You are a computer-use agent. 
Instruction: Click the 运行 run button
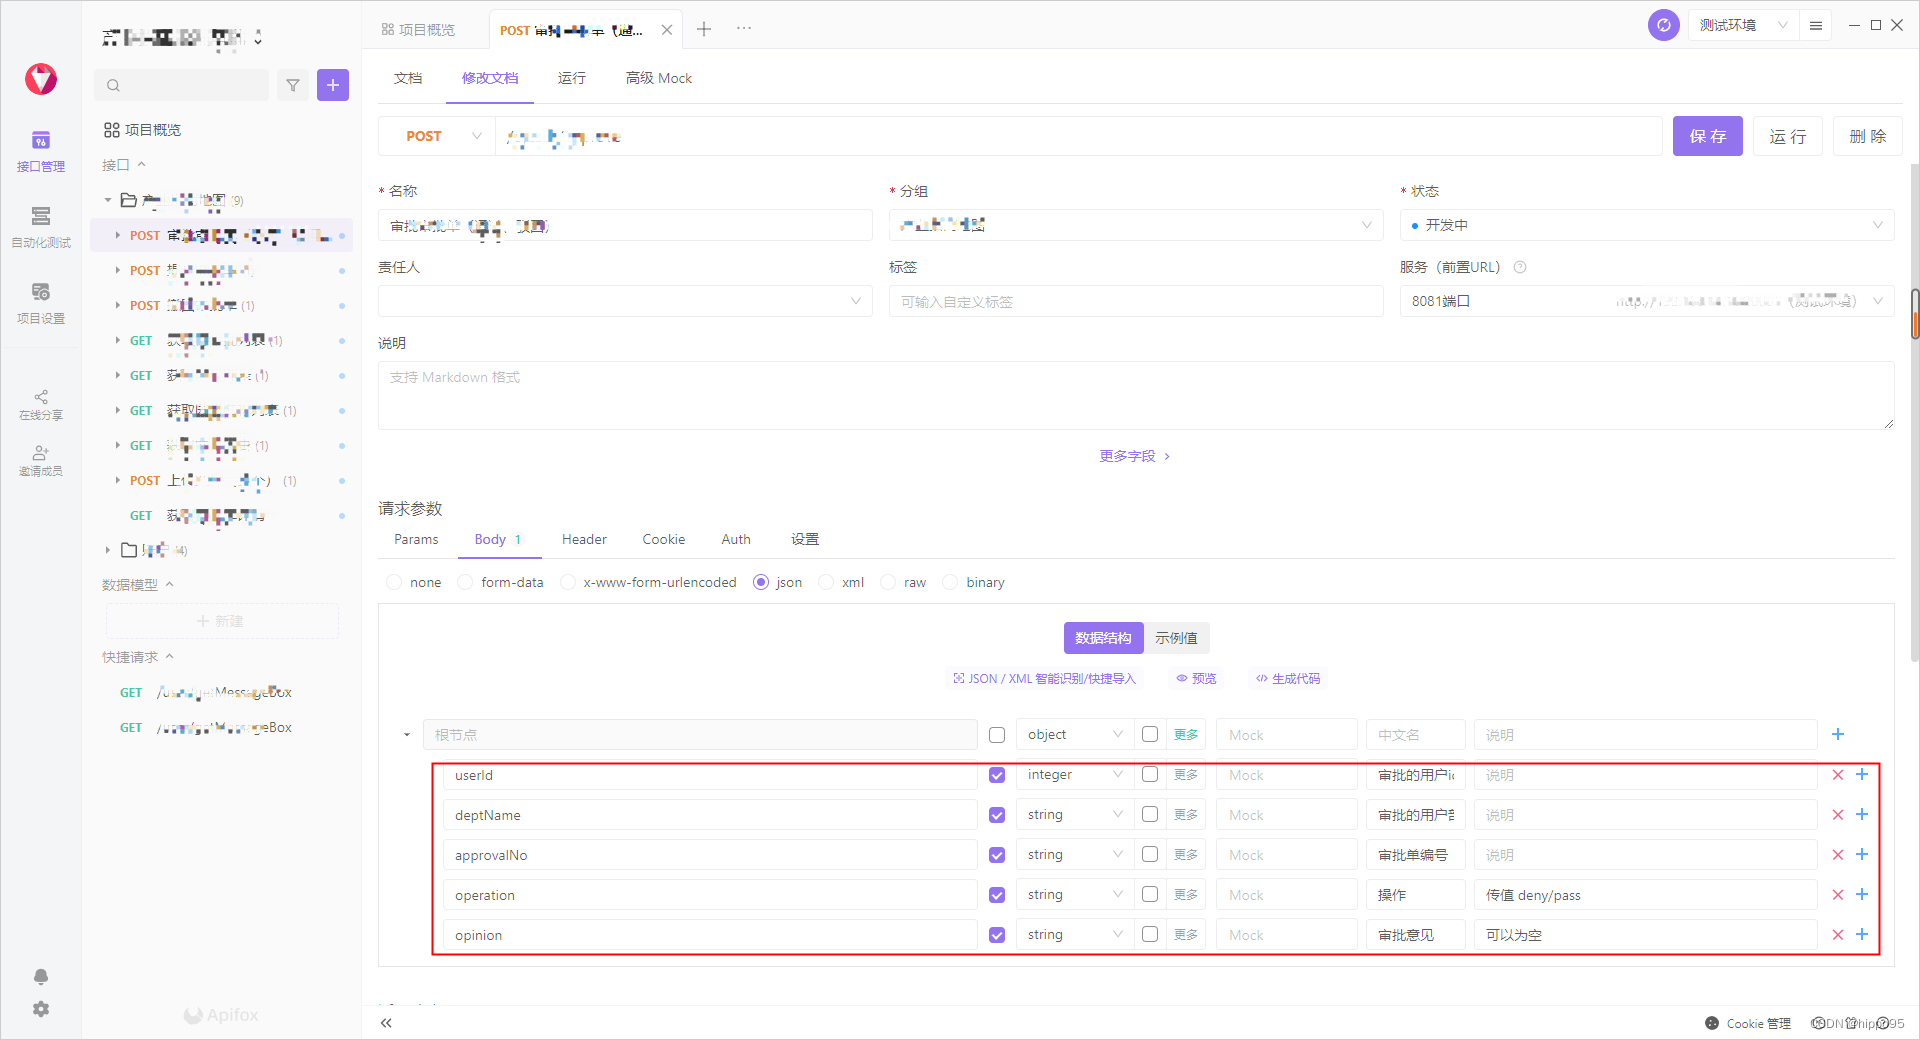pyautogui.click(x=1788, y=136)
